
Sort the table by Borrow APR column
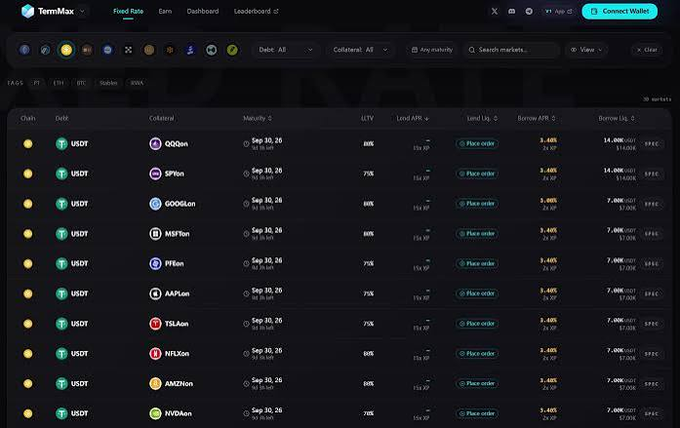[536, 118]
